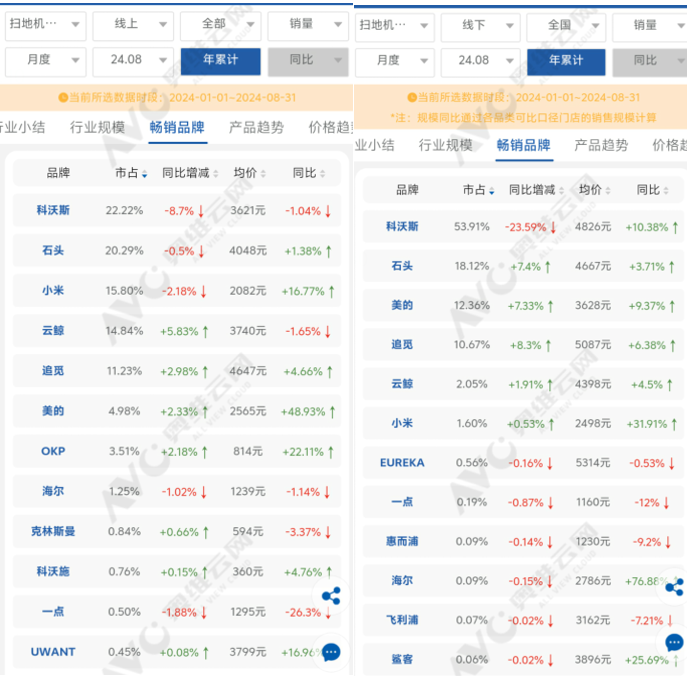Screen dimensions: 687x677
Task: Click 年累计 button in left panel
Action: click(220, 60)
